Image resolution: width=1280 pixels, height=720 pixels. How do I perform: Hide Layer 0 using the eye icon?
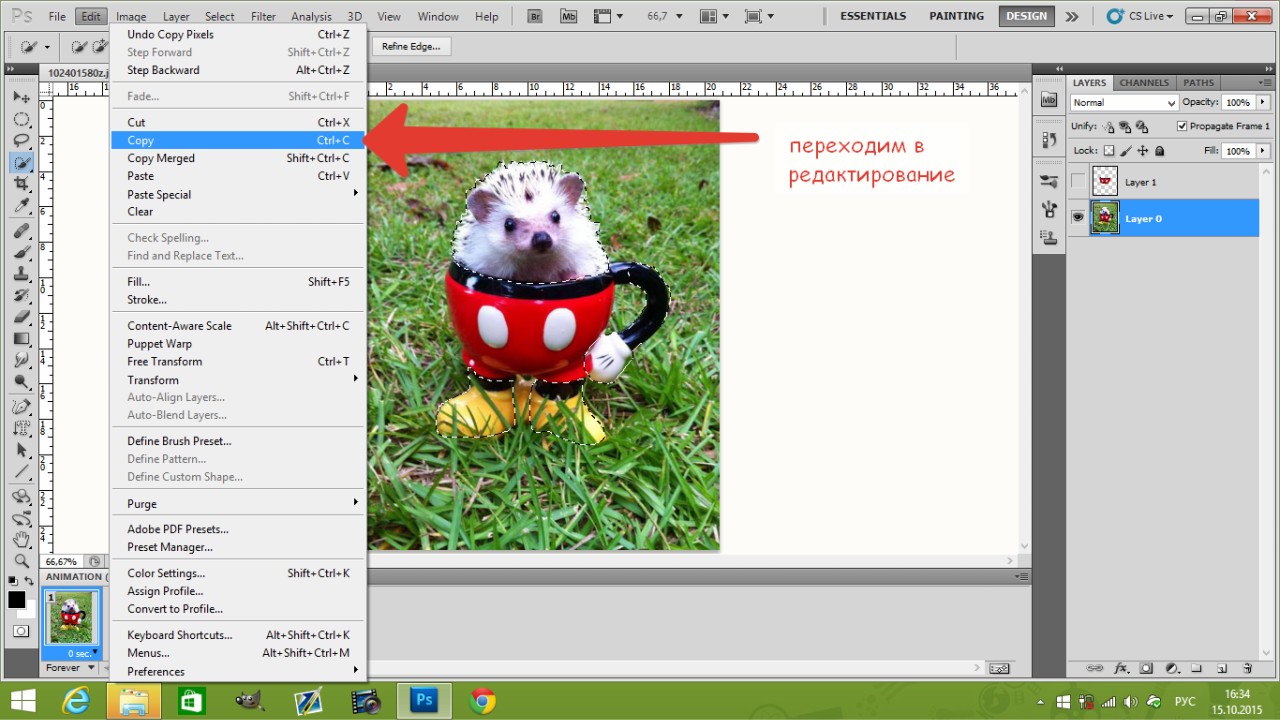pos(1078,218)
